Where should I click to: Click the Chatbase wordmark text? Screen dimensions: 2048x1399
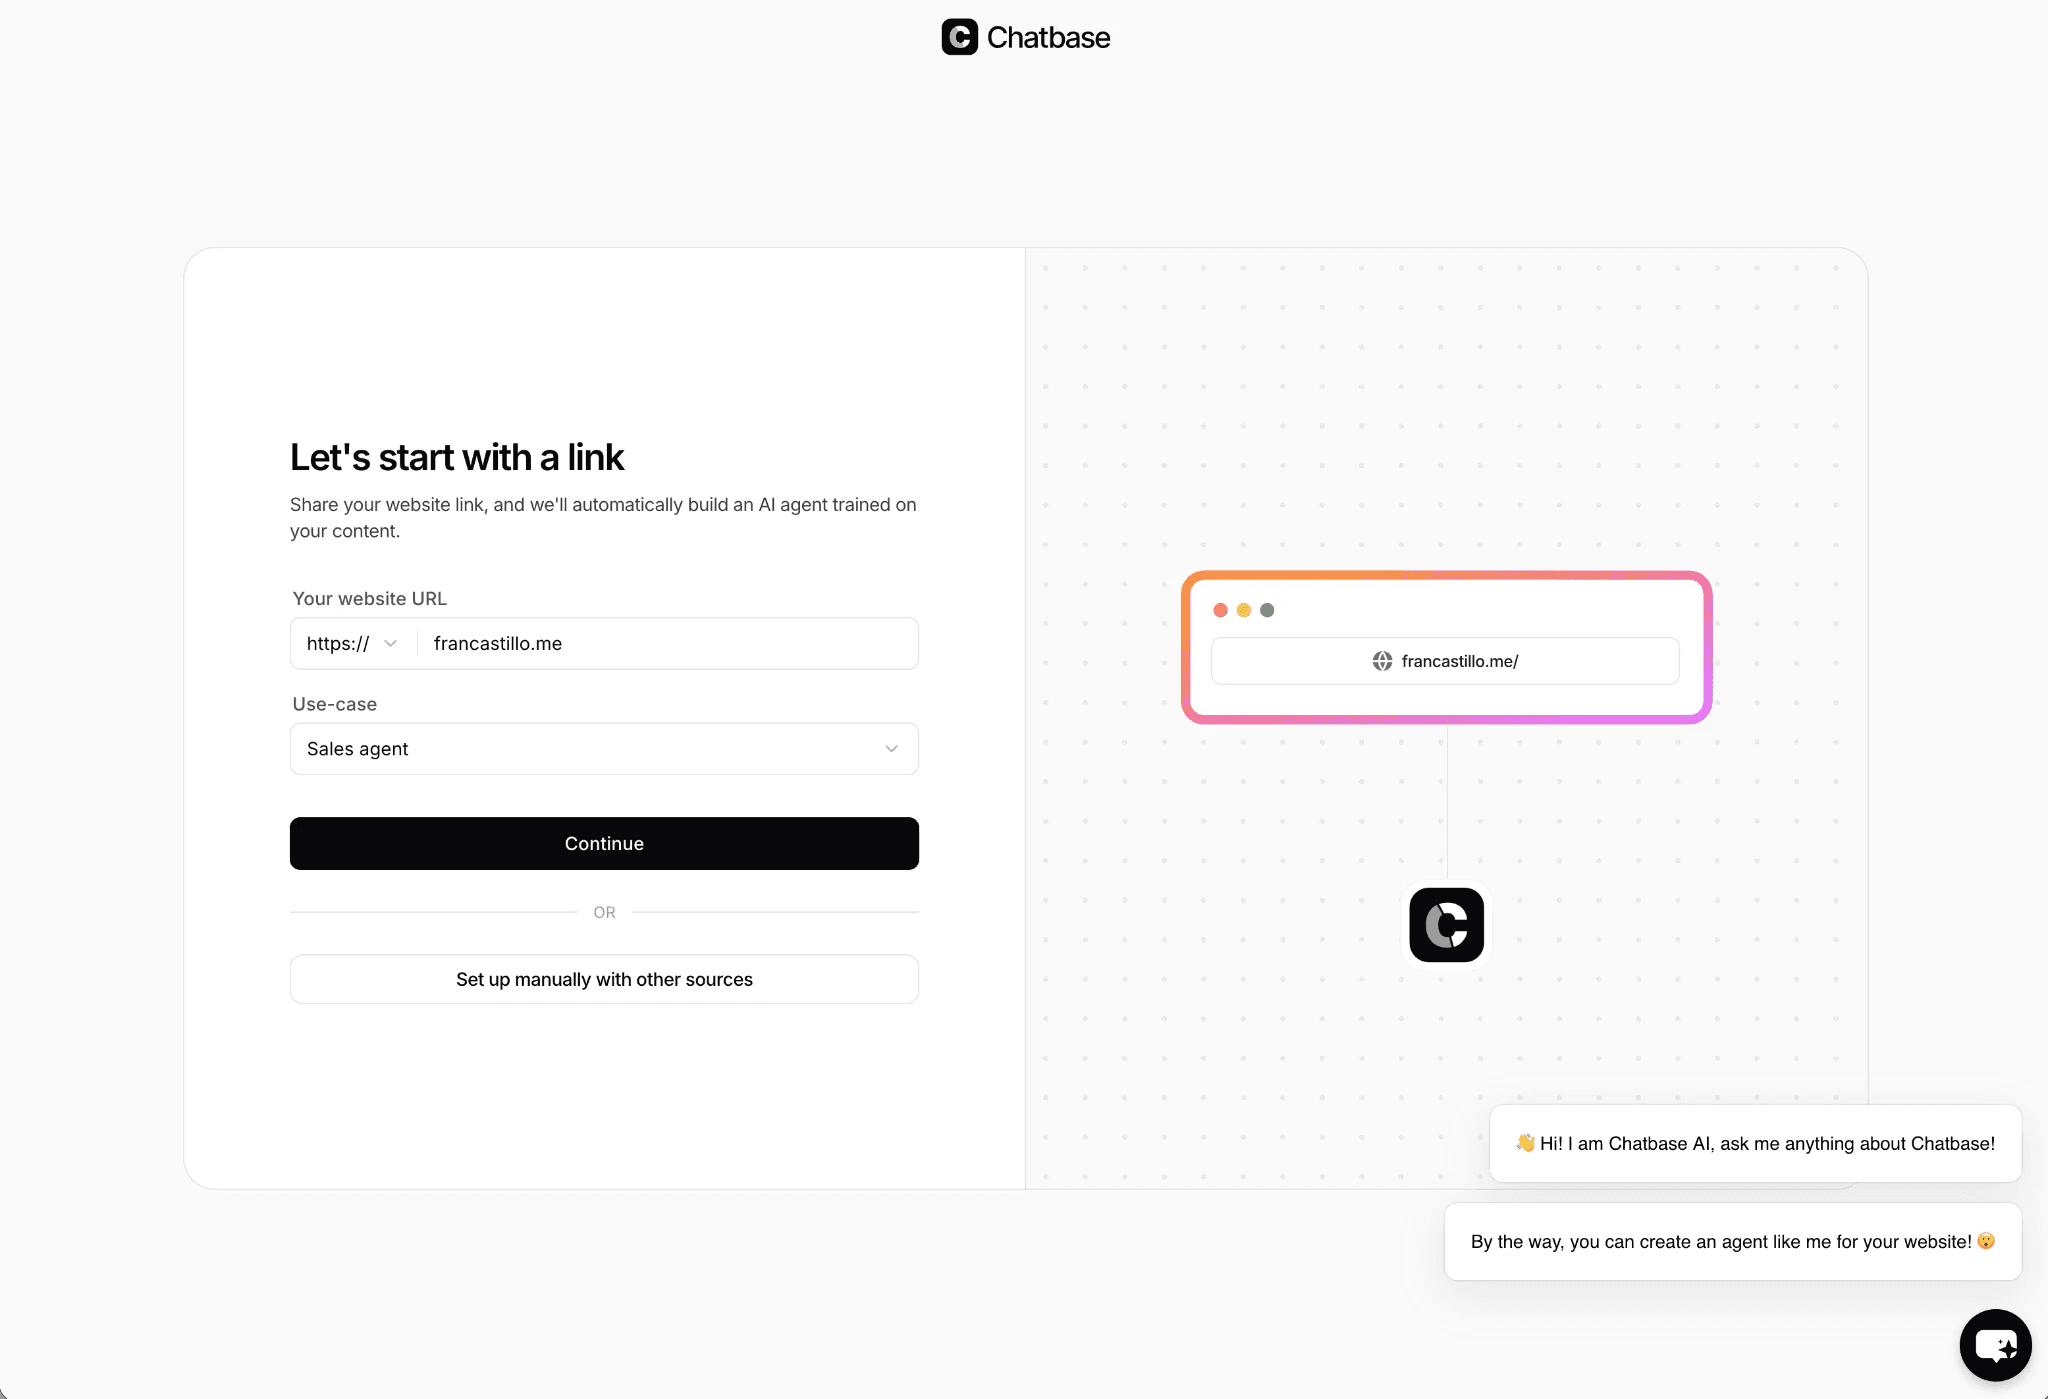click(x=1048, y=38)
